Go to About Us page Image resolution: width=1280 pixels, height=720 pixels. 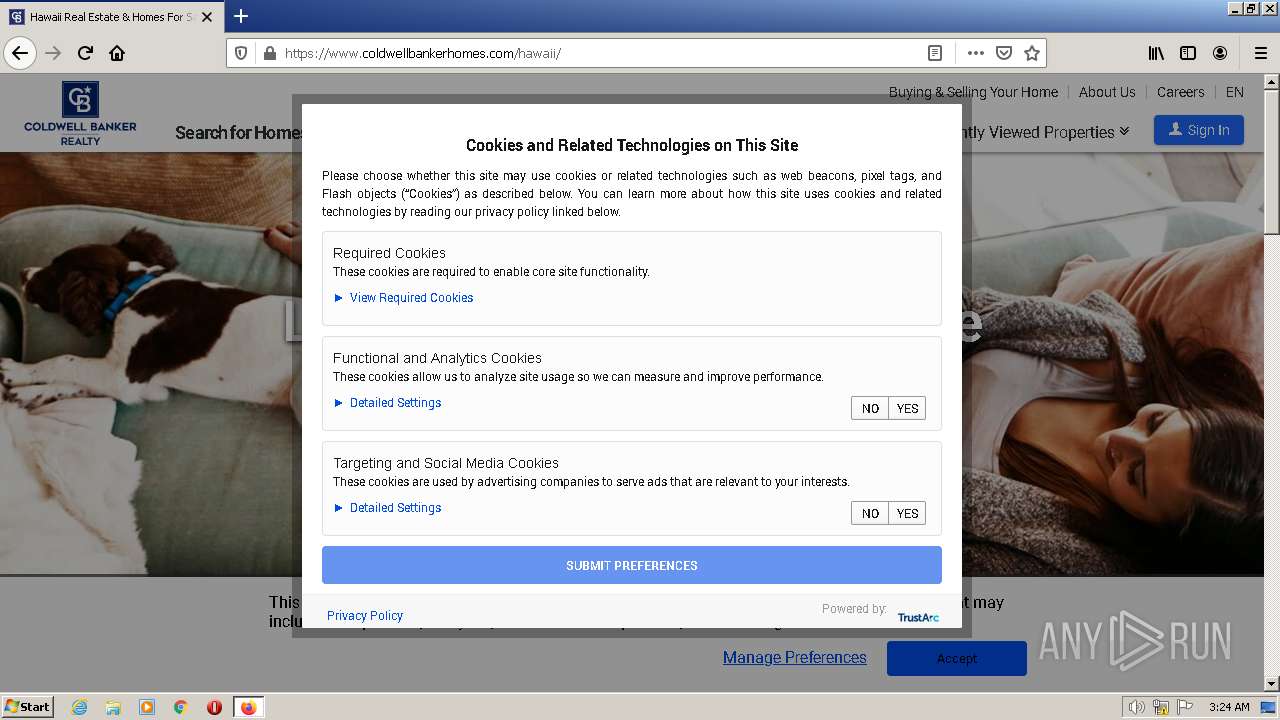click(1107, 92)
